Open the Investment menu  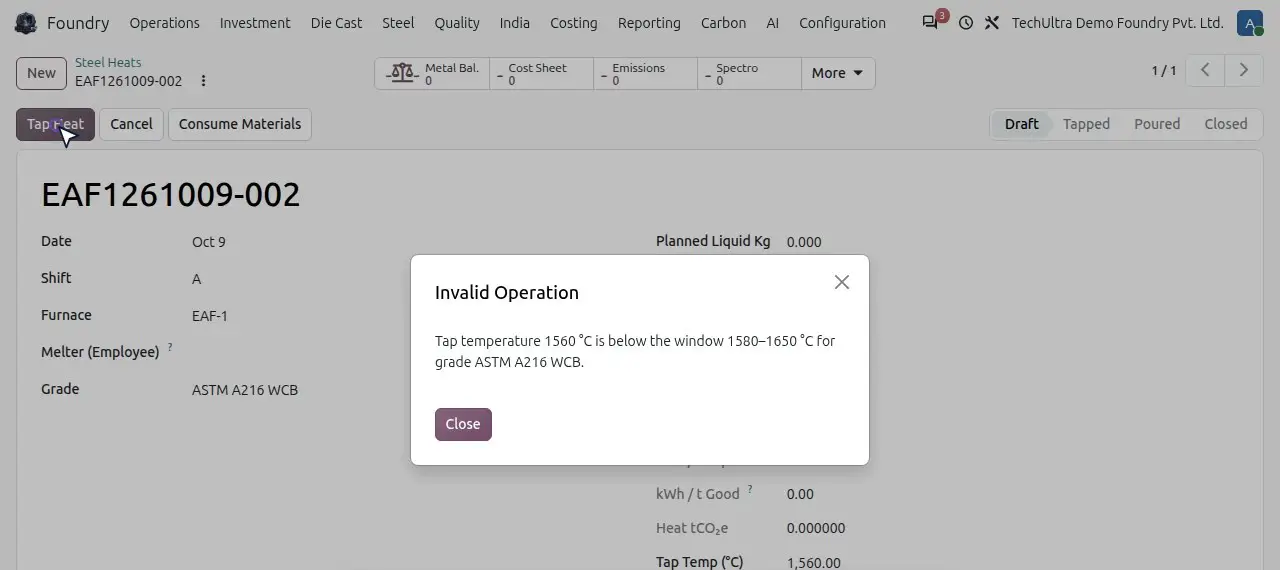(255, 23)
